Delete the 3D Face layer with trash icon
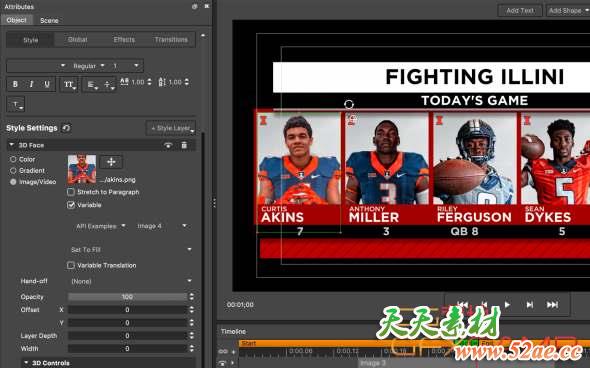Viewport: 590px width, 368px height. click(184, 145)
